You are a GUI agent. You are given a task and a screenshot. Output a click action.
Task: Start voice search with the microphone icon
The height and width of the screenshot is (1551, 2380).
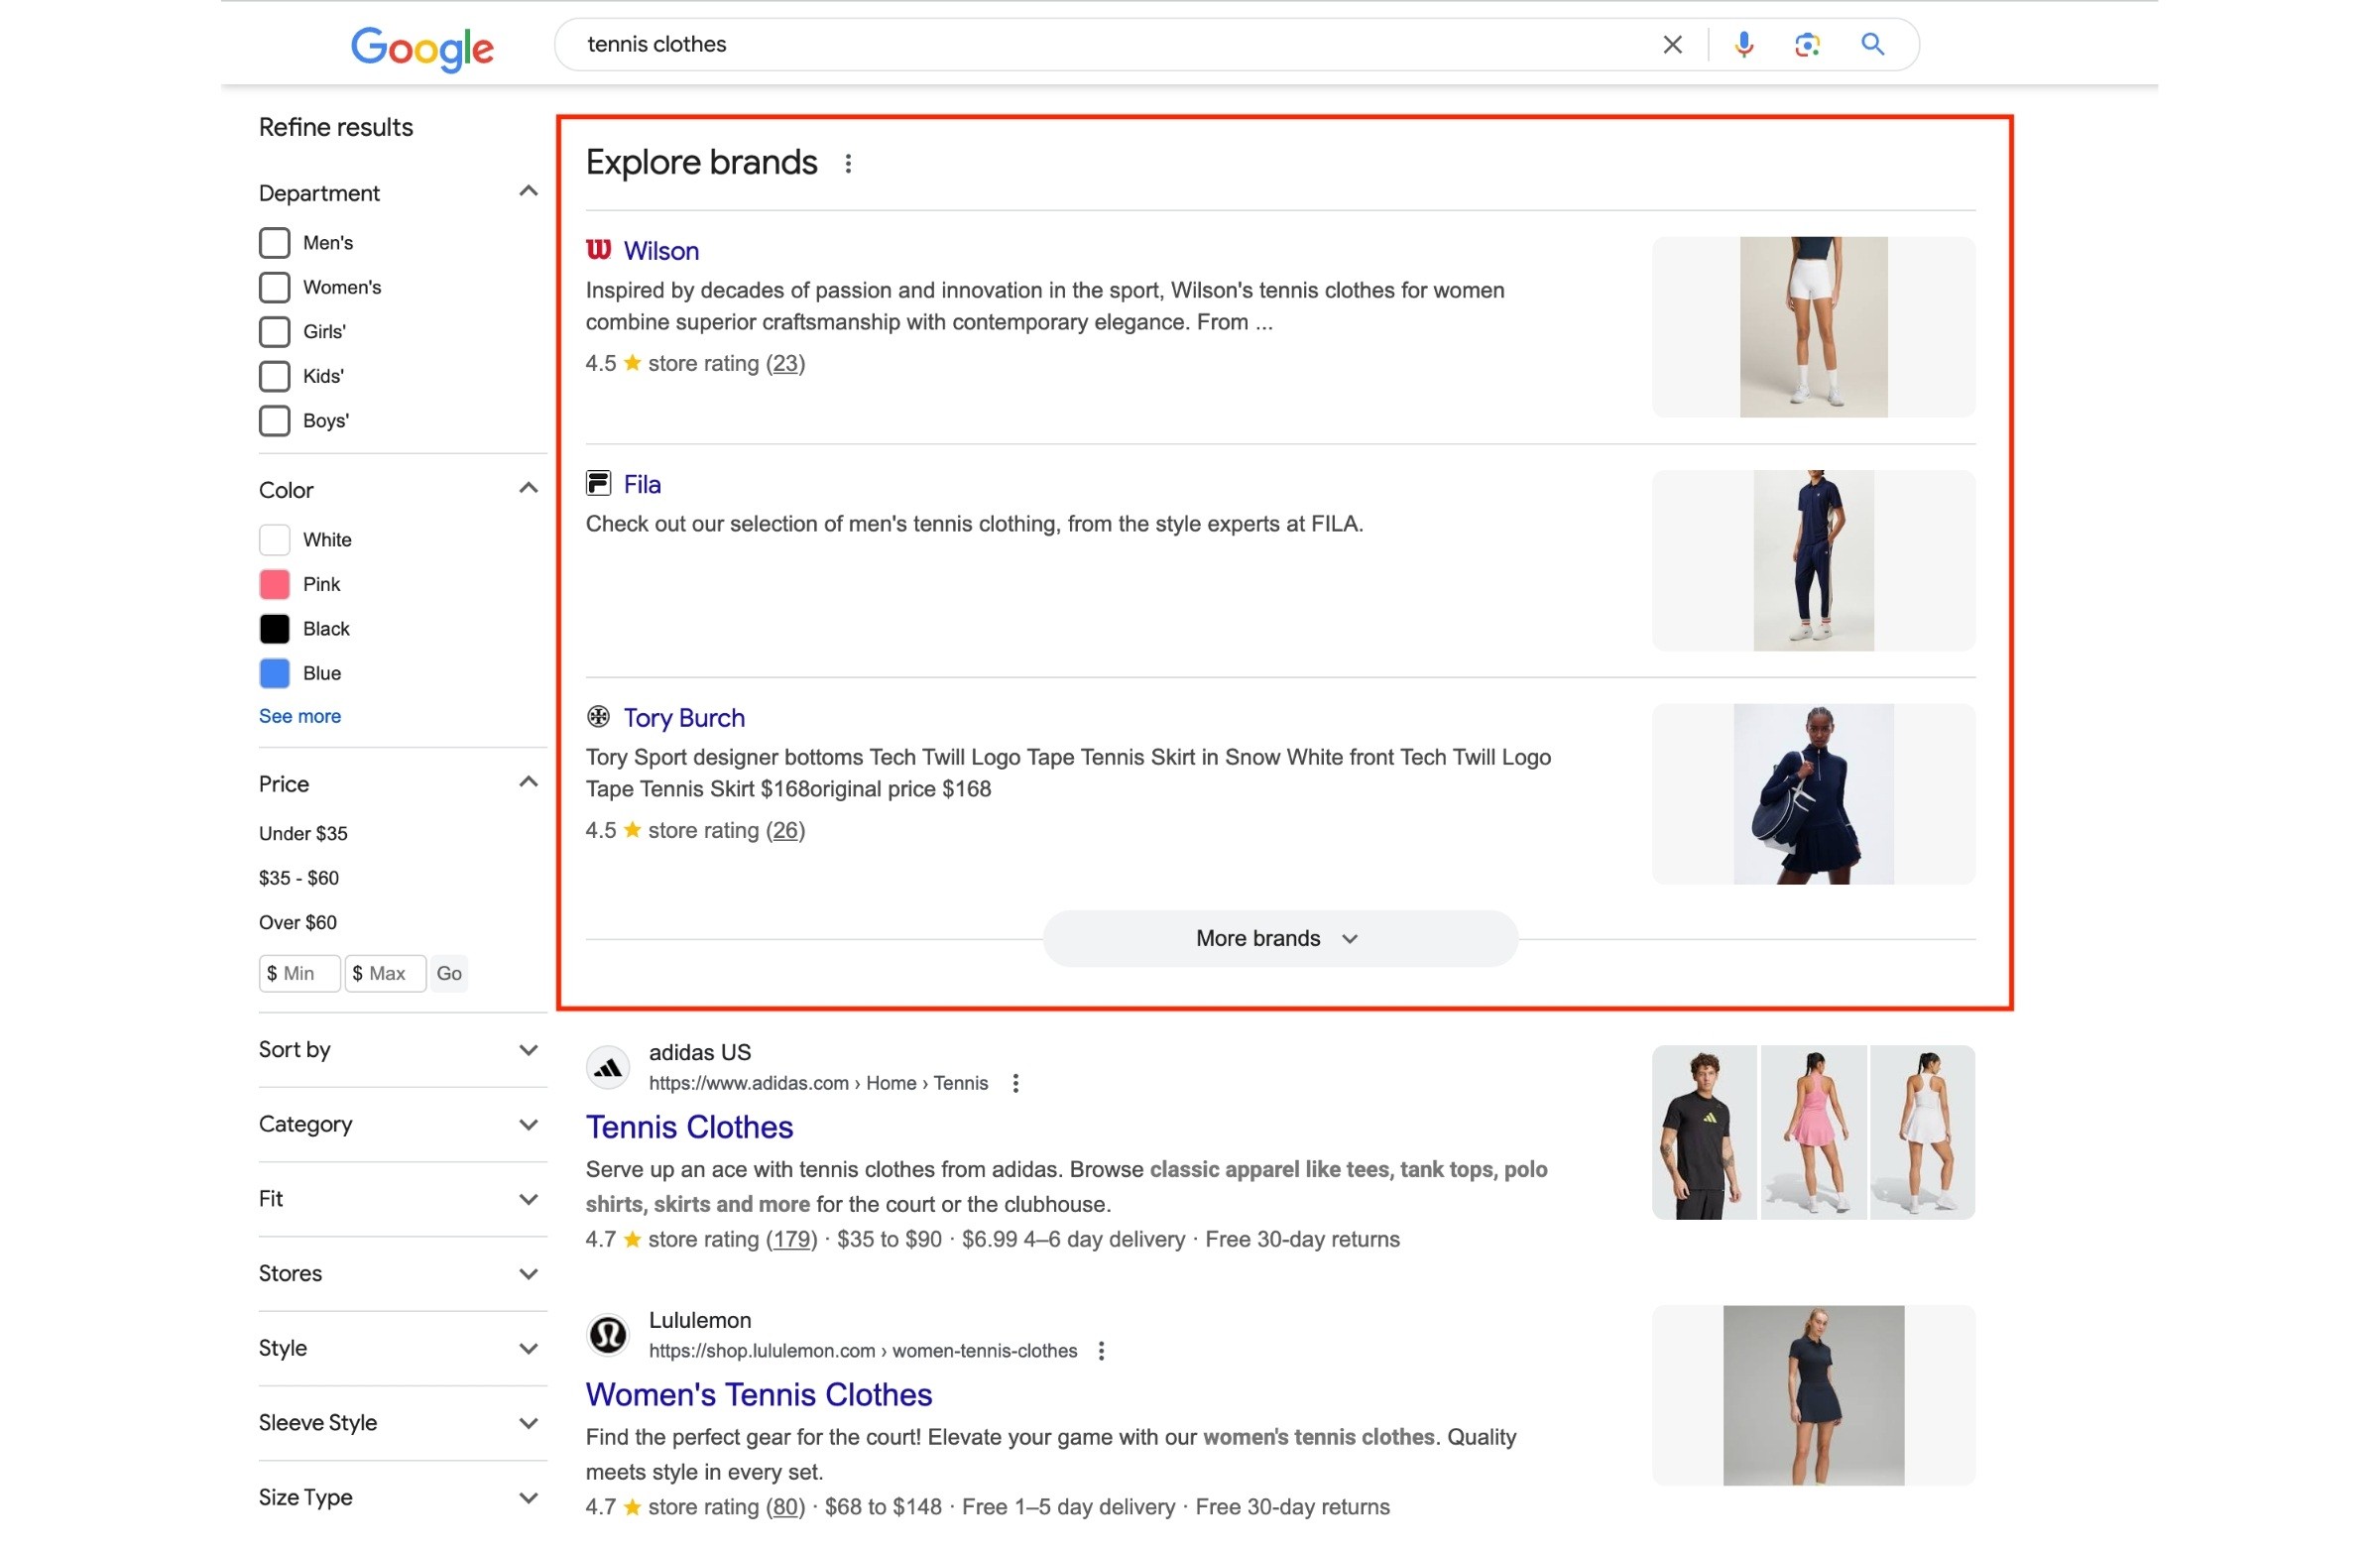click(x=1743, y=45)
